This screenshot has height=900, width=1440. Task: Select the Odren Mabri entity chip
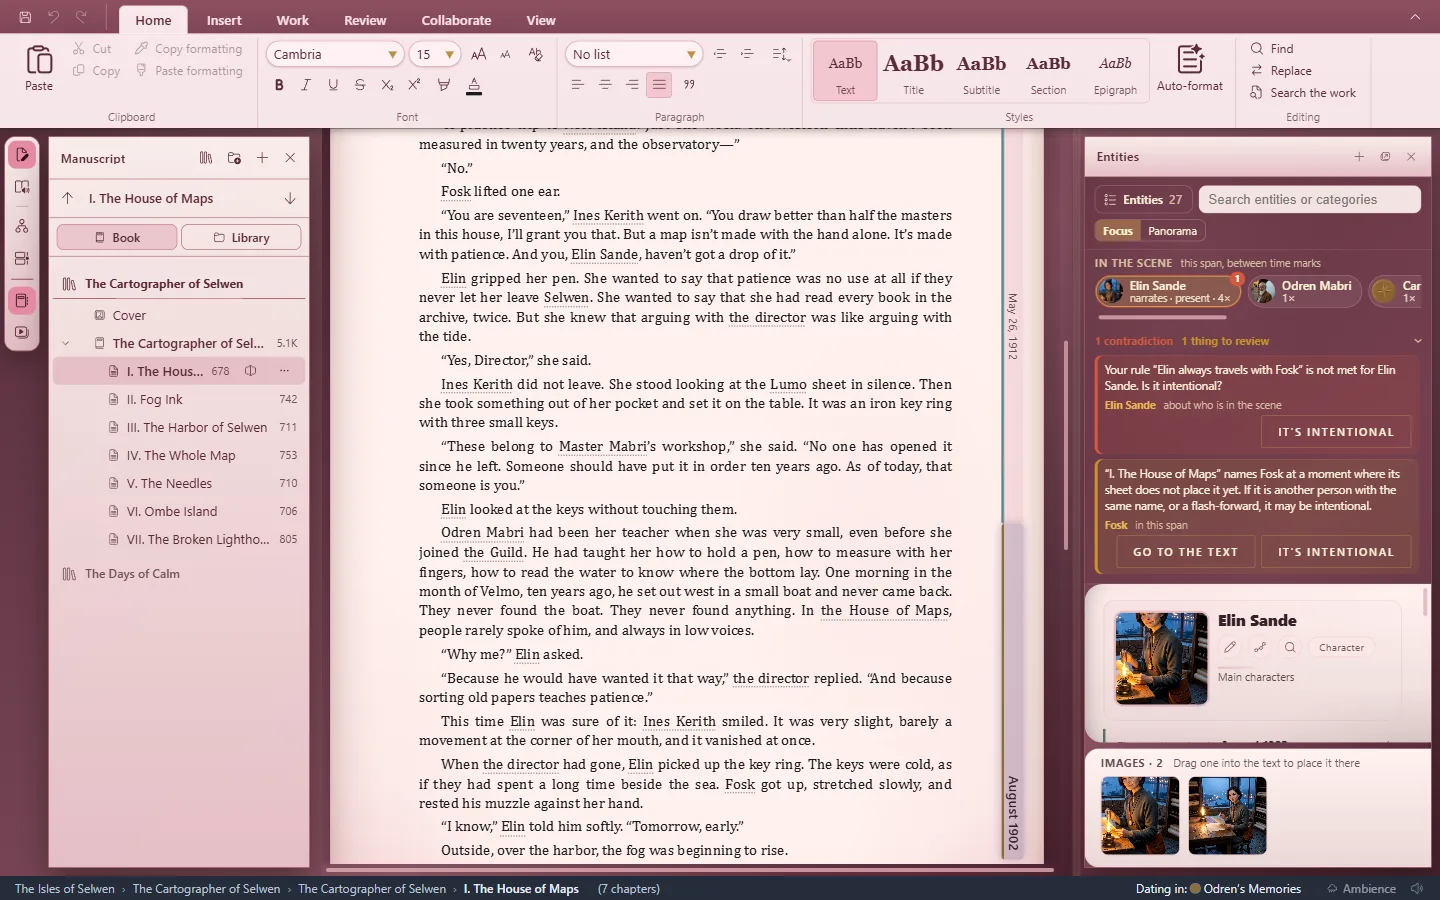(x=1304, y=291)
